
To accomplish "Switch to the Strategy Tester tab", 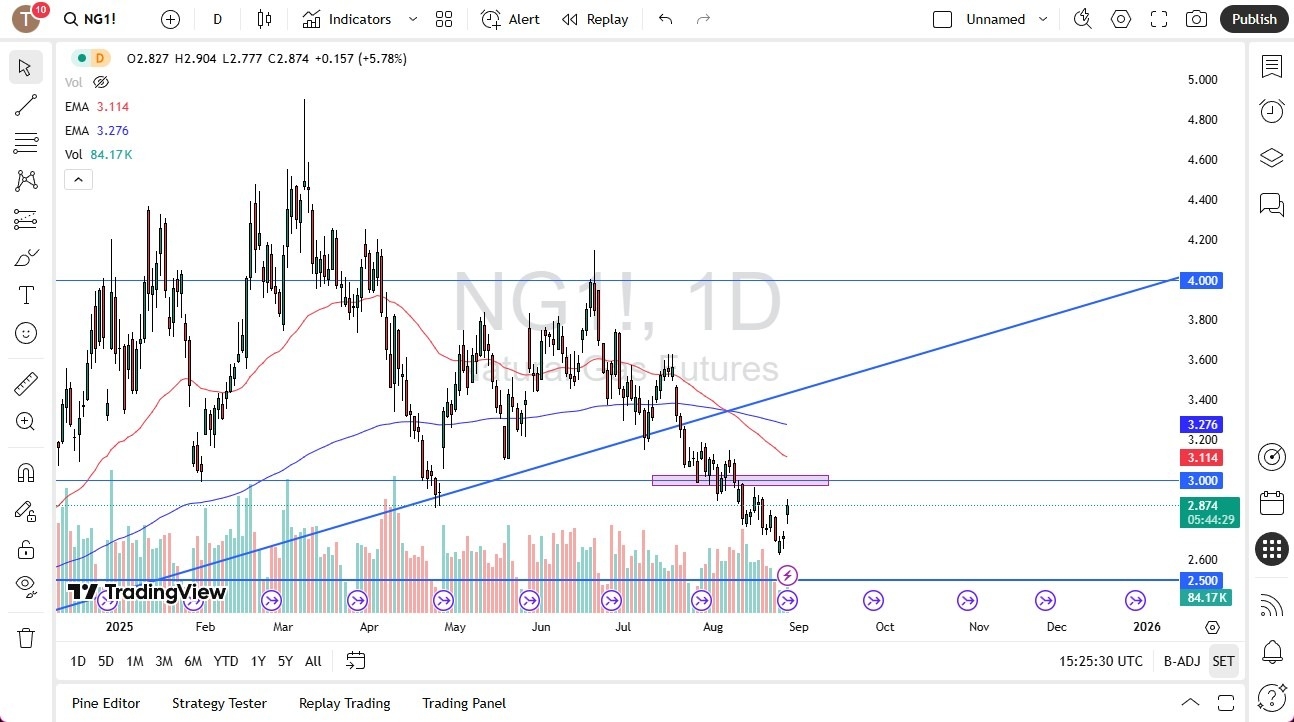I will pyautogui.click(x=219, y=703).
